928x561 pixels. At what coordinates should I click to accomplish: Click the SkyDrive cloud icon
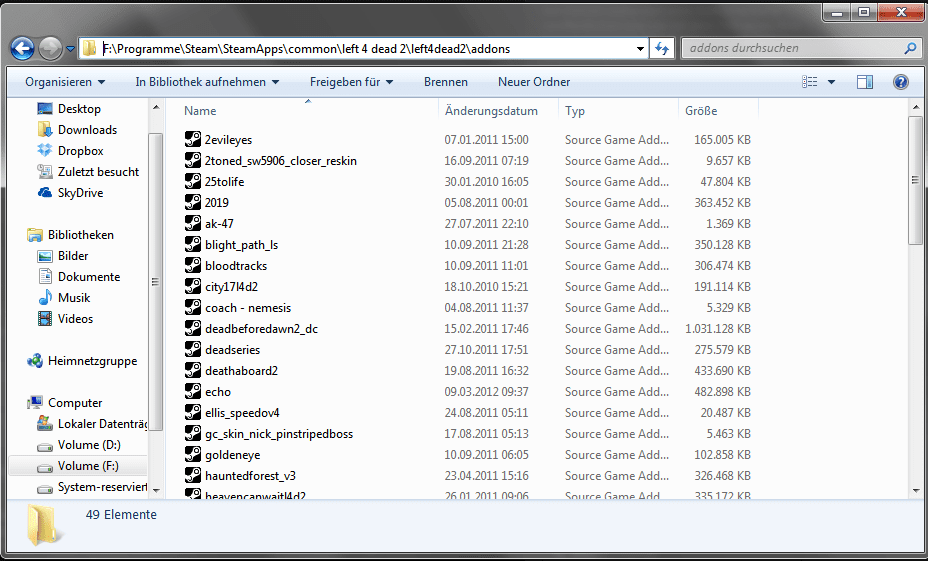(x=45, y=193)
